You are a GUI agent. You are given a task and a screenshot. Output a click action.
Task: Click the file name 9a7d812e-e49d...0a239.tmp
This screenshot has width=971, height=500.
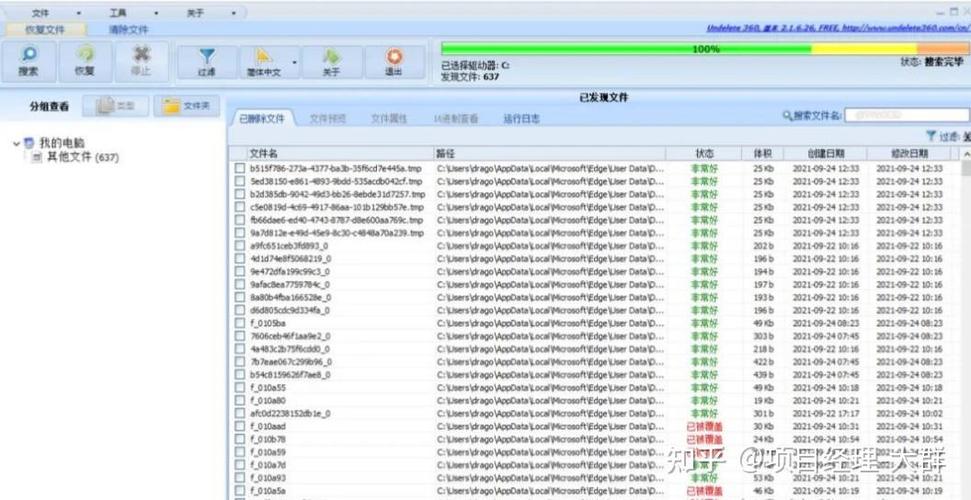pos(337,233)
